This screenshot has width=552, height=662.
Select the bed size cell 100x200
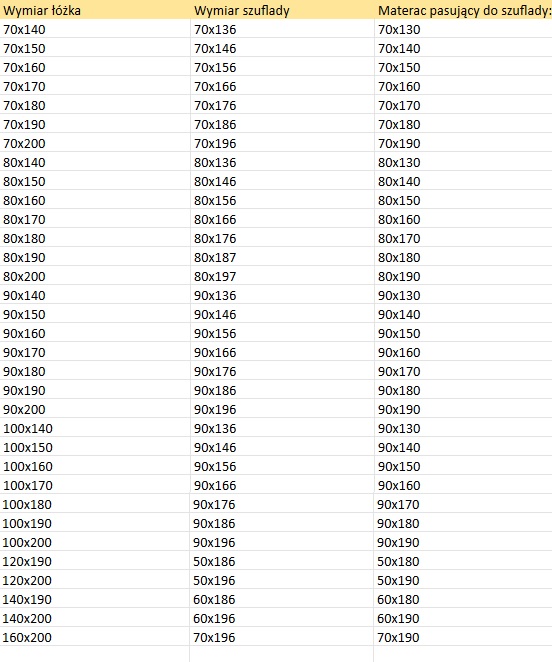pos(95,542)
